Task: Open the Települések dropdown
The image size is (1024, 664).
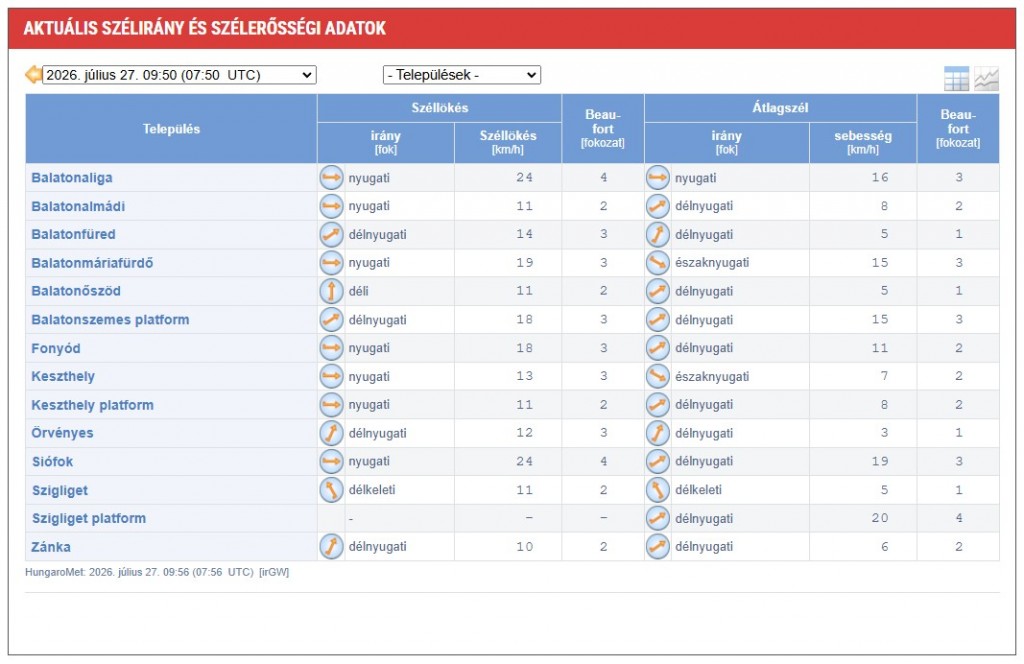Action: pyautogui.click(x=462, y=75)
